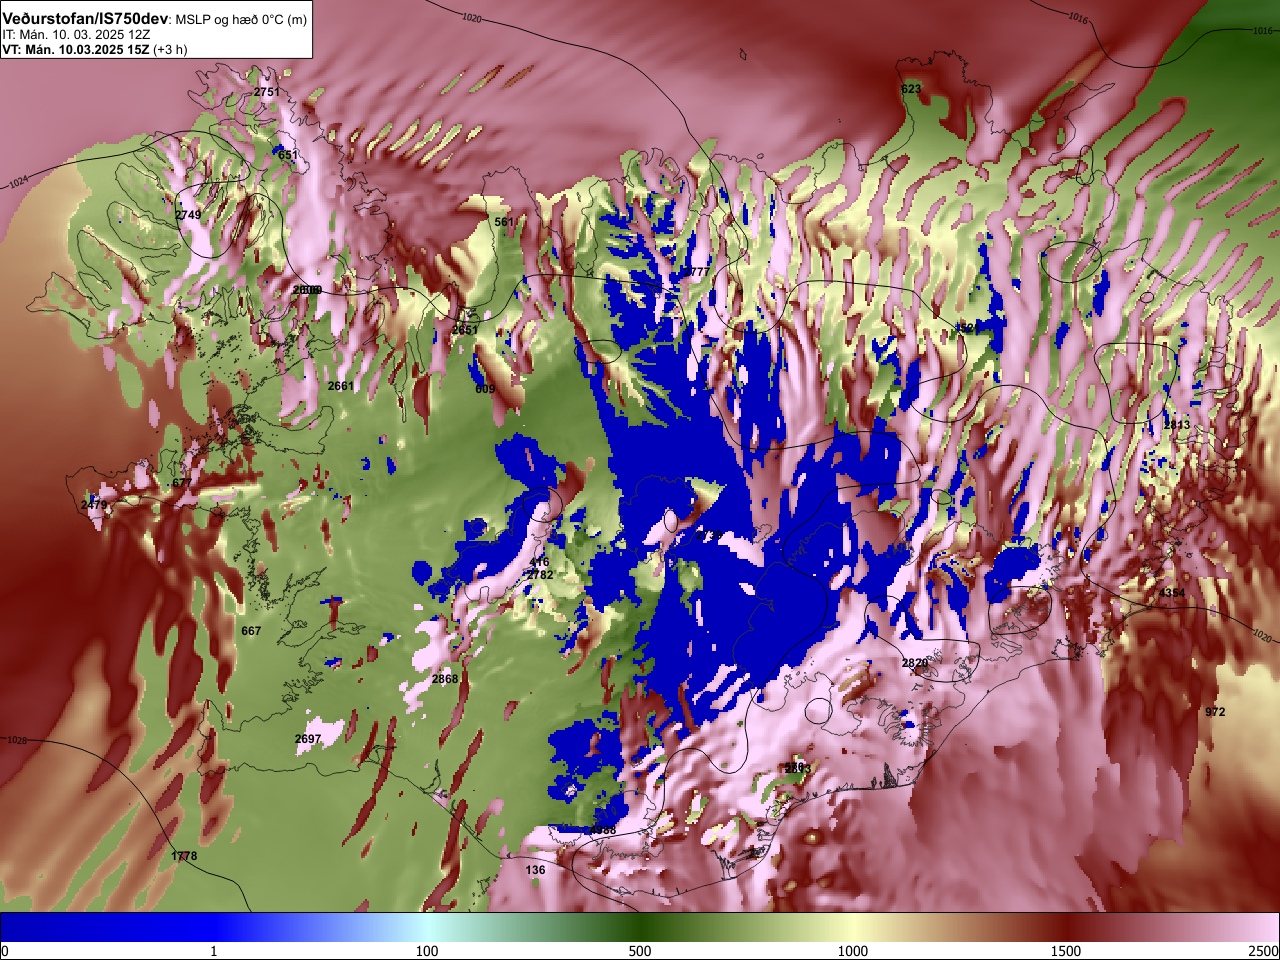1280x960 pixels.
Task: Click the '2500' tick on the color scale
Action: (1264, 951)
